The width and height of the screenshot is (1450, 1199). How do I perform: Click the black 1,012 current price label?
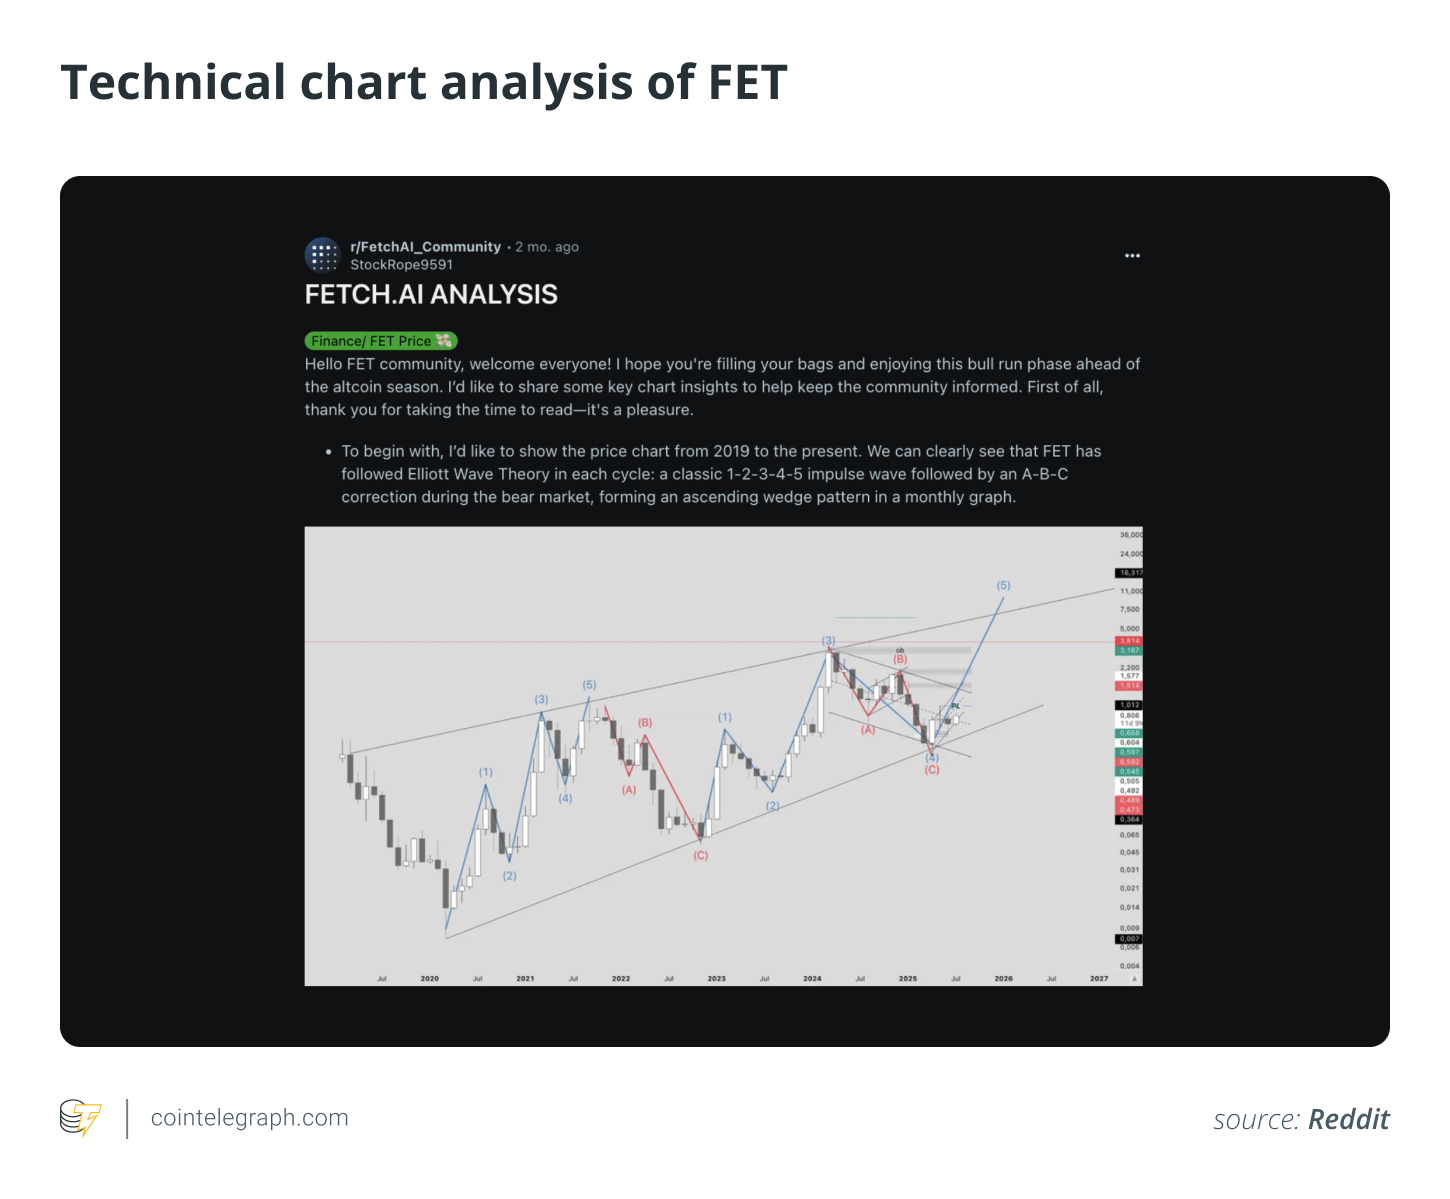click(x=1129, y=705)
